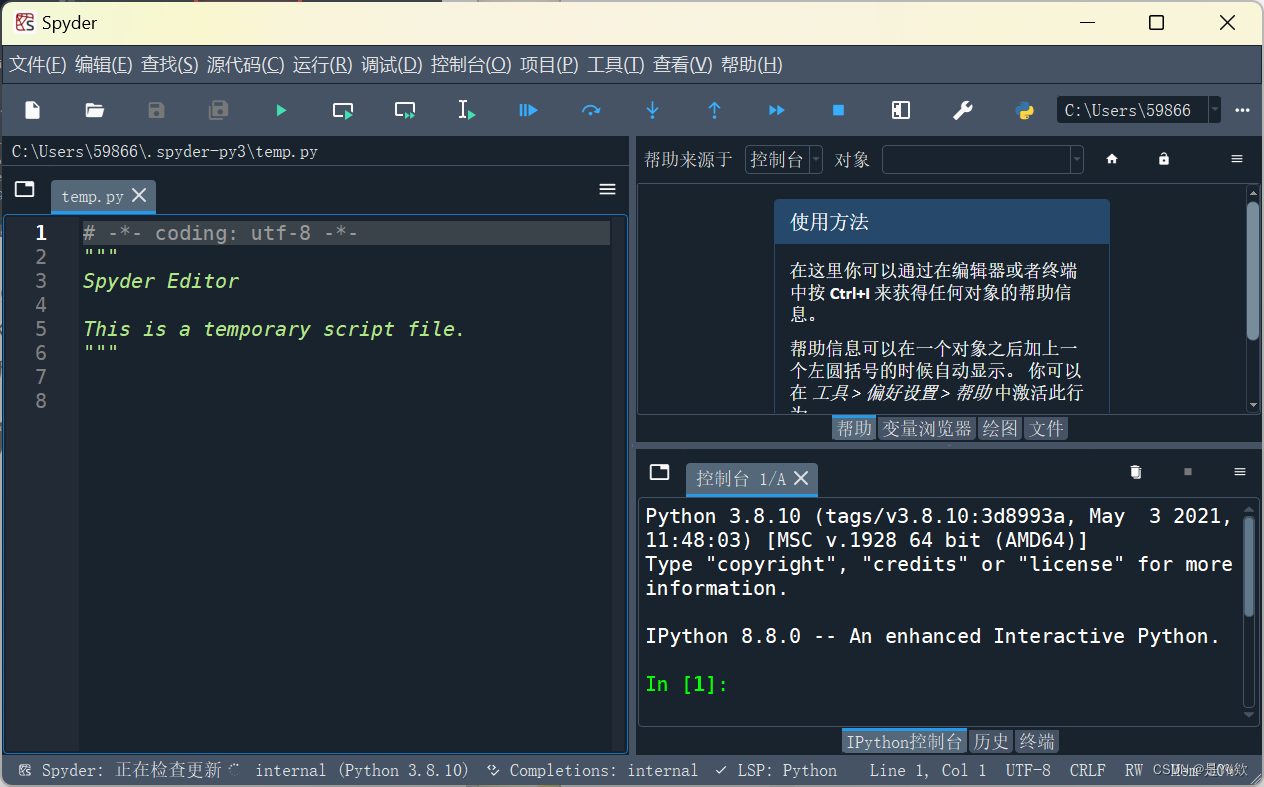Viewport: 1264px width, 787px height.
Task: Open the 运行(R) menu
Action: [323, 65]
